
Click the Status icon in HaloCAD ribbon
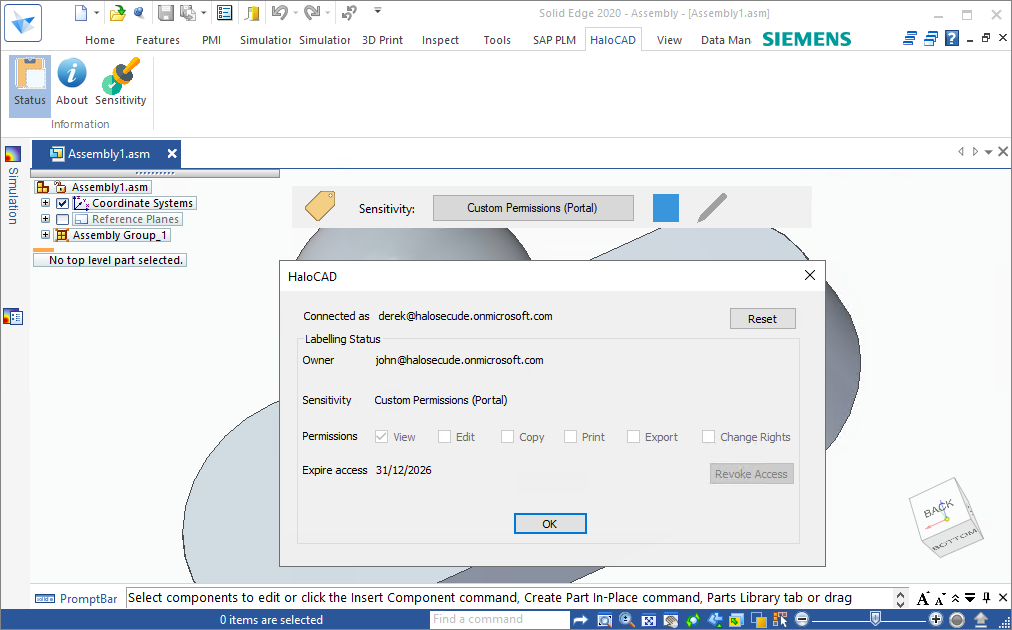tap(30, 82)
